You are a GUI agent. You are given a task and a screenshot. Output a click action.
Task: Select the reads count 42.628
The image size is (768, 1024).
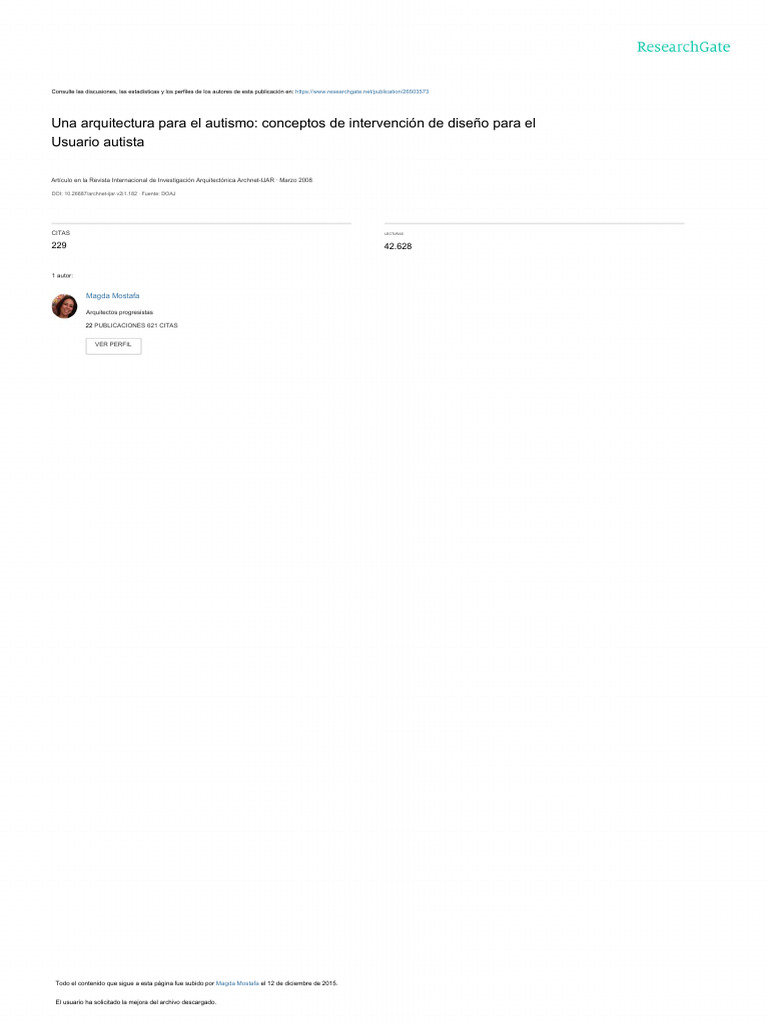click(398, 246)
